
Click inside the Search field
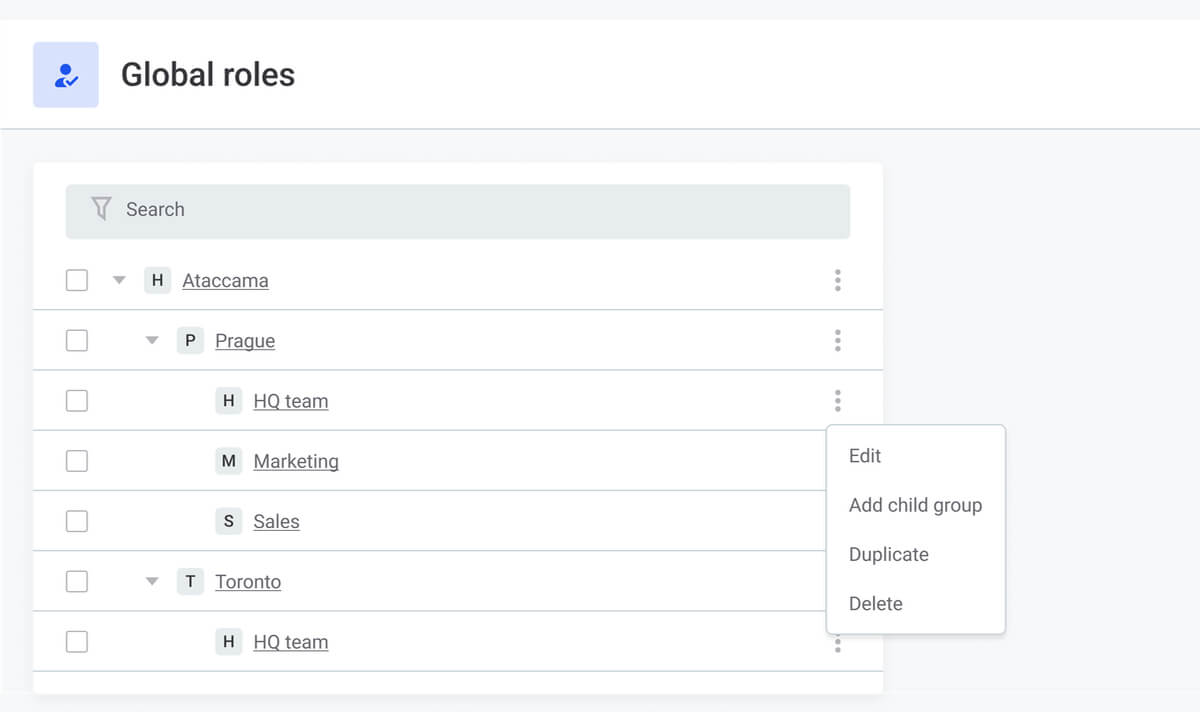pyautogui.click(x=400, y=210)
